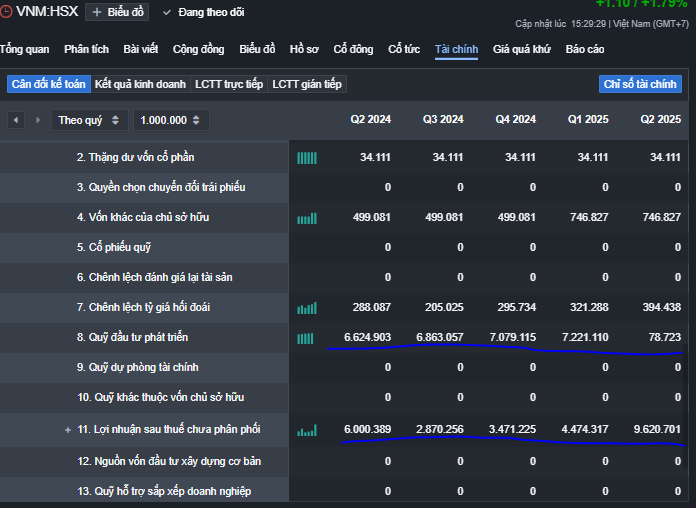The height and width of the screenshot is (508, 696).
Task: Switch to Kết quả kinh doanh statement
Action: pos(140,84)
